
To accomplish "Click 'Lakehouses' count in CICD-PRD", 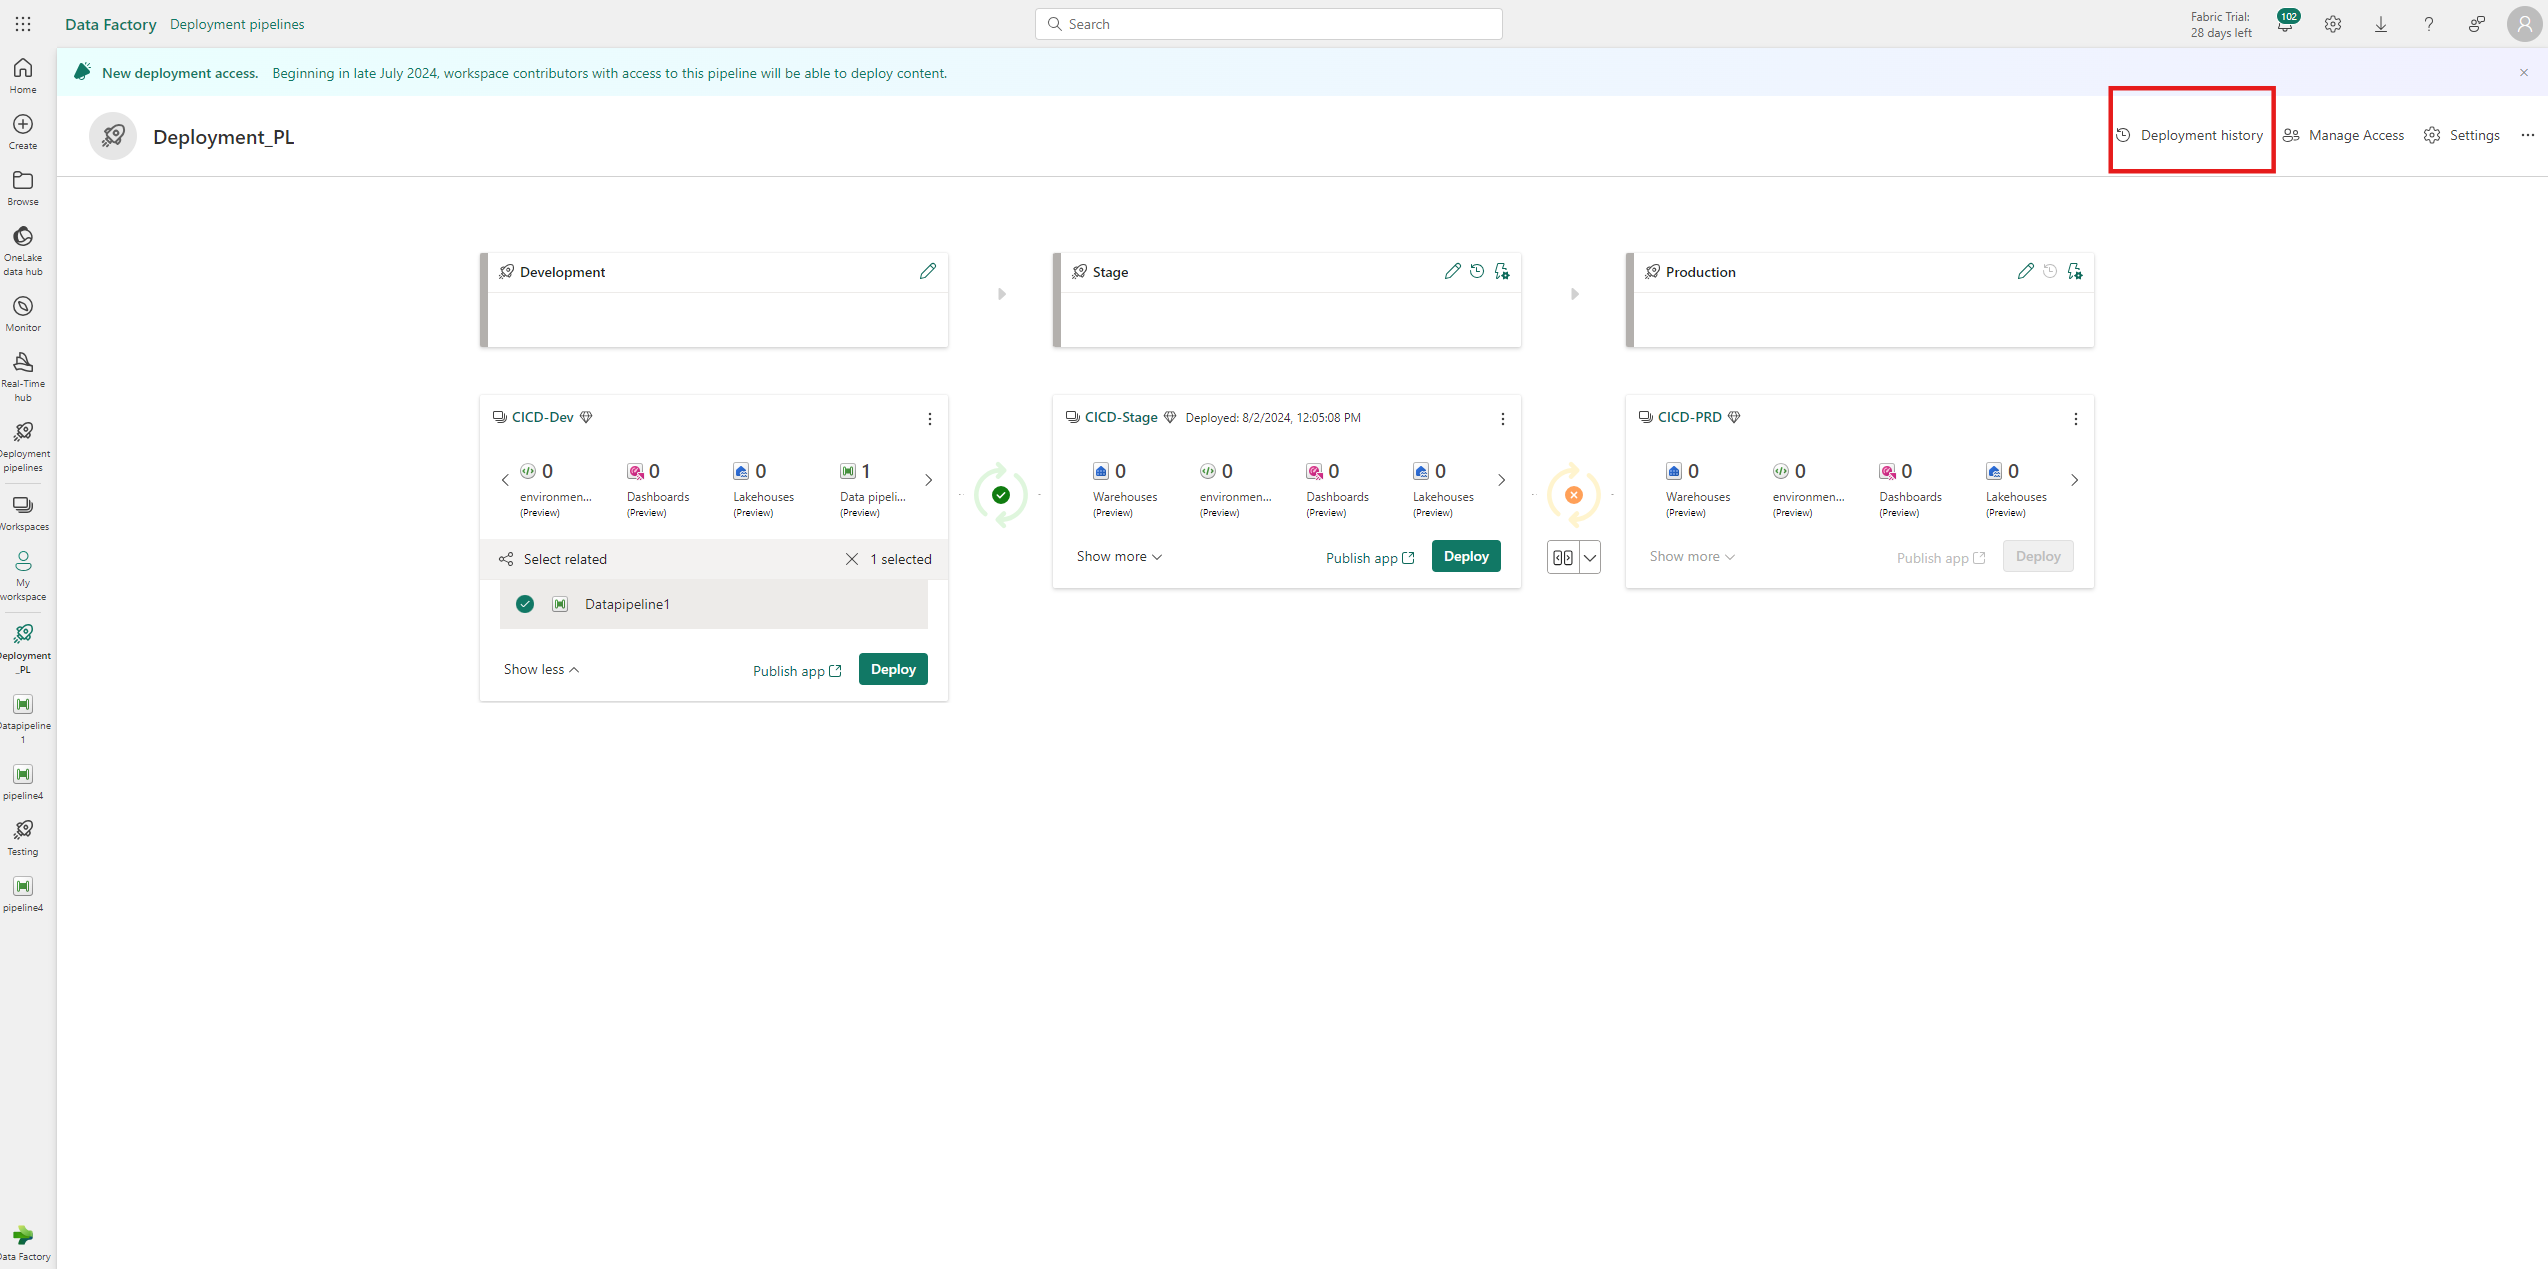I will (2016, 489).
